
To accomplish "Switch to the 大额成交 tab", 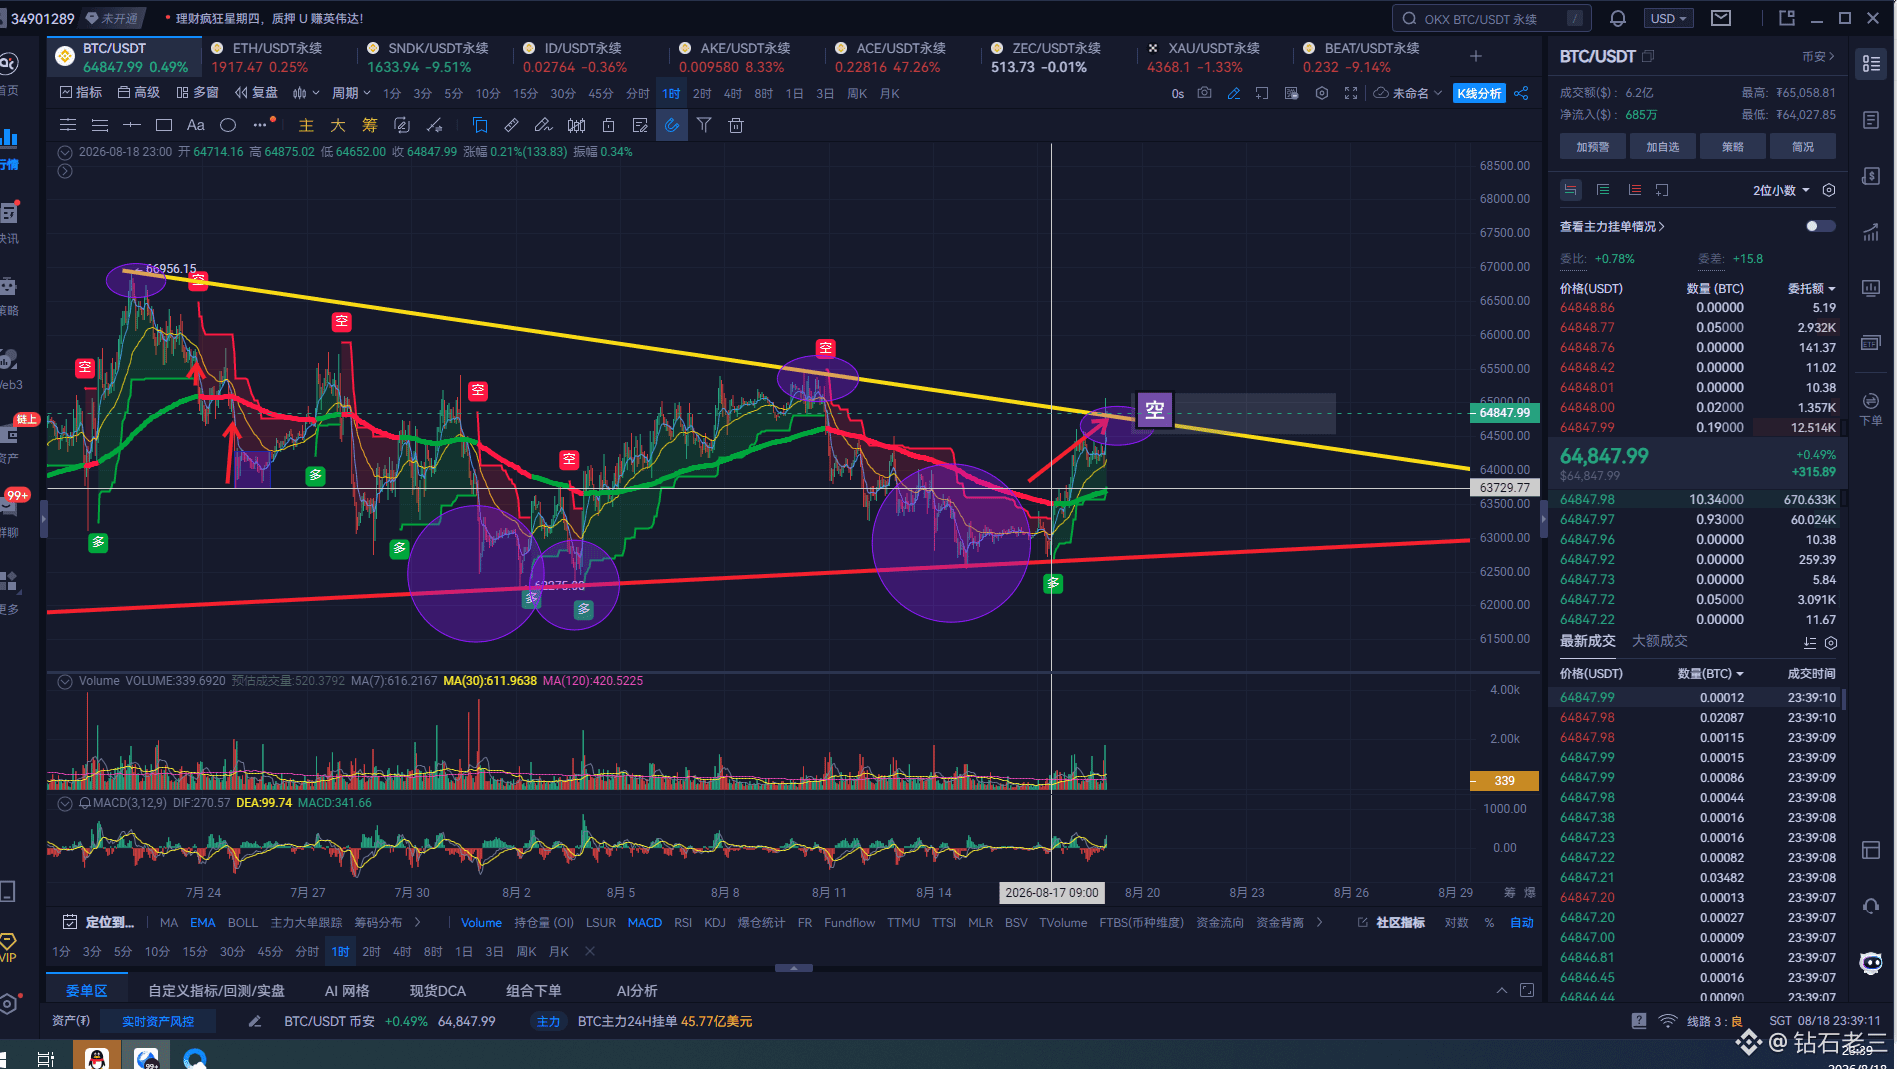I will (x=1659, y=641).
